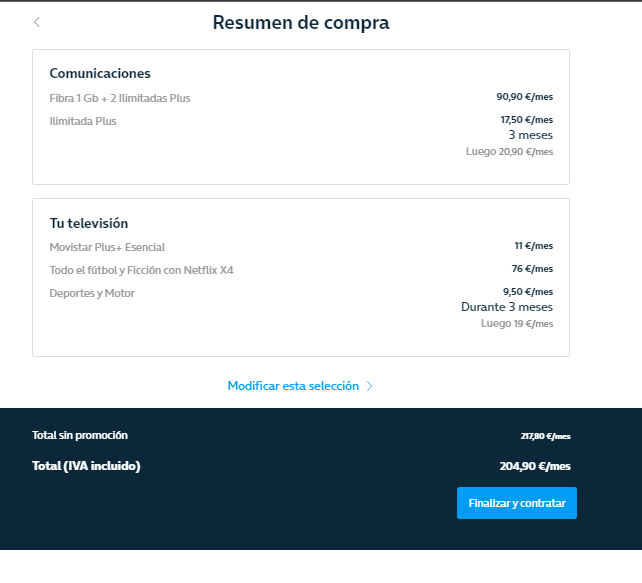642x583 pixels.
Task: Click the Comunicaciones section title
Action: 100,73
